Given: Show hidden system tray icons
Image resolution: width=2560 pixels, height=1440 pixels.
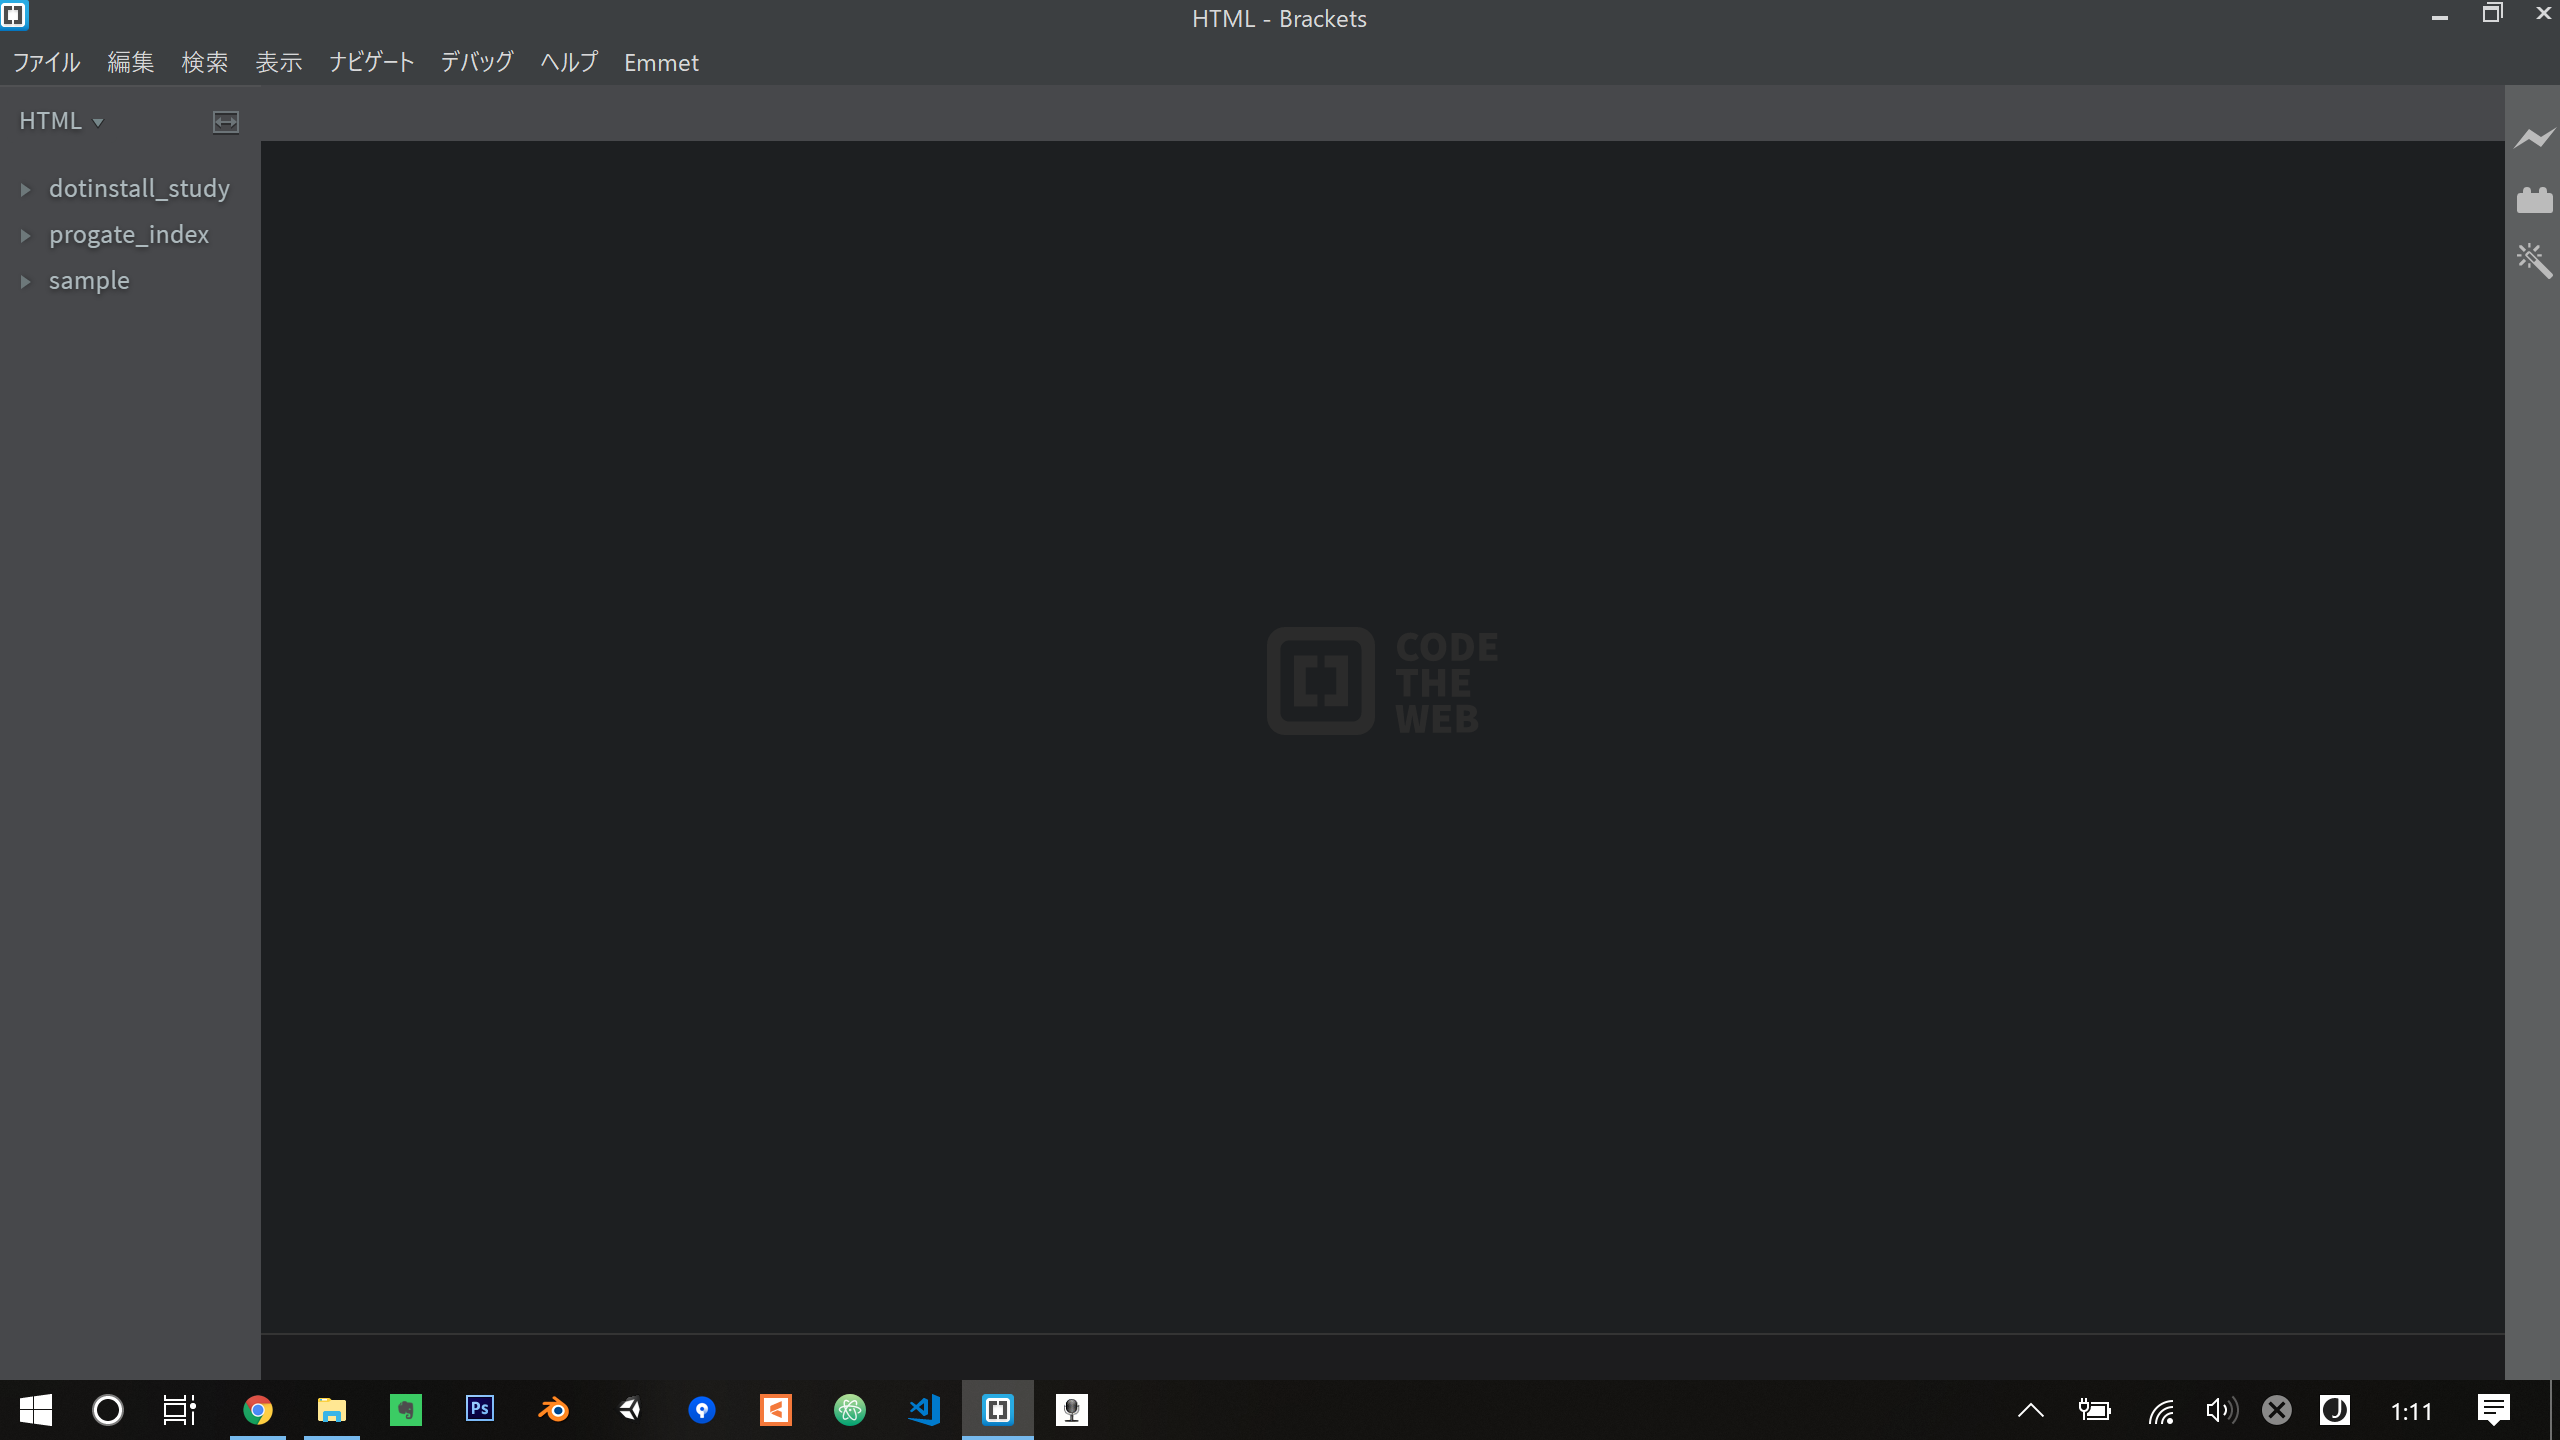Looking at the screenshot, I should click(x=2031, y=1410).
